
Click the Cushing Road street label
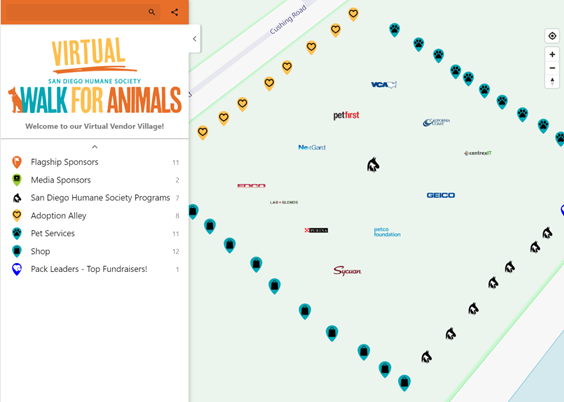(288, 20)
